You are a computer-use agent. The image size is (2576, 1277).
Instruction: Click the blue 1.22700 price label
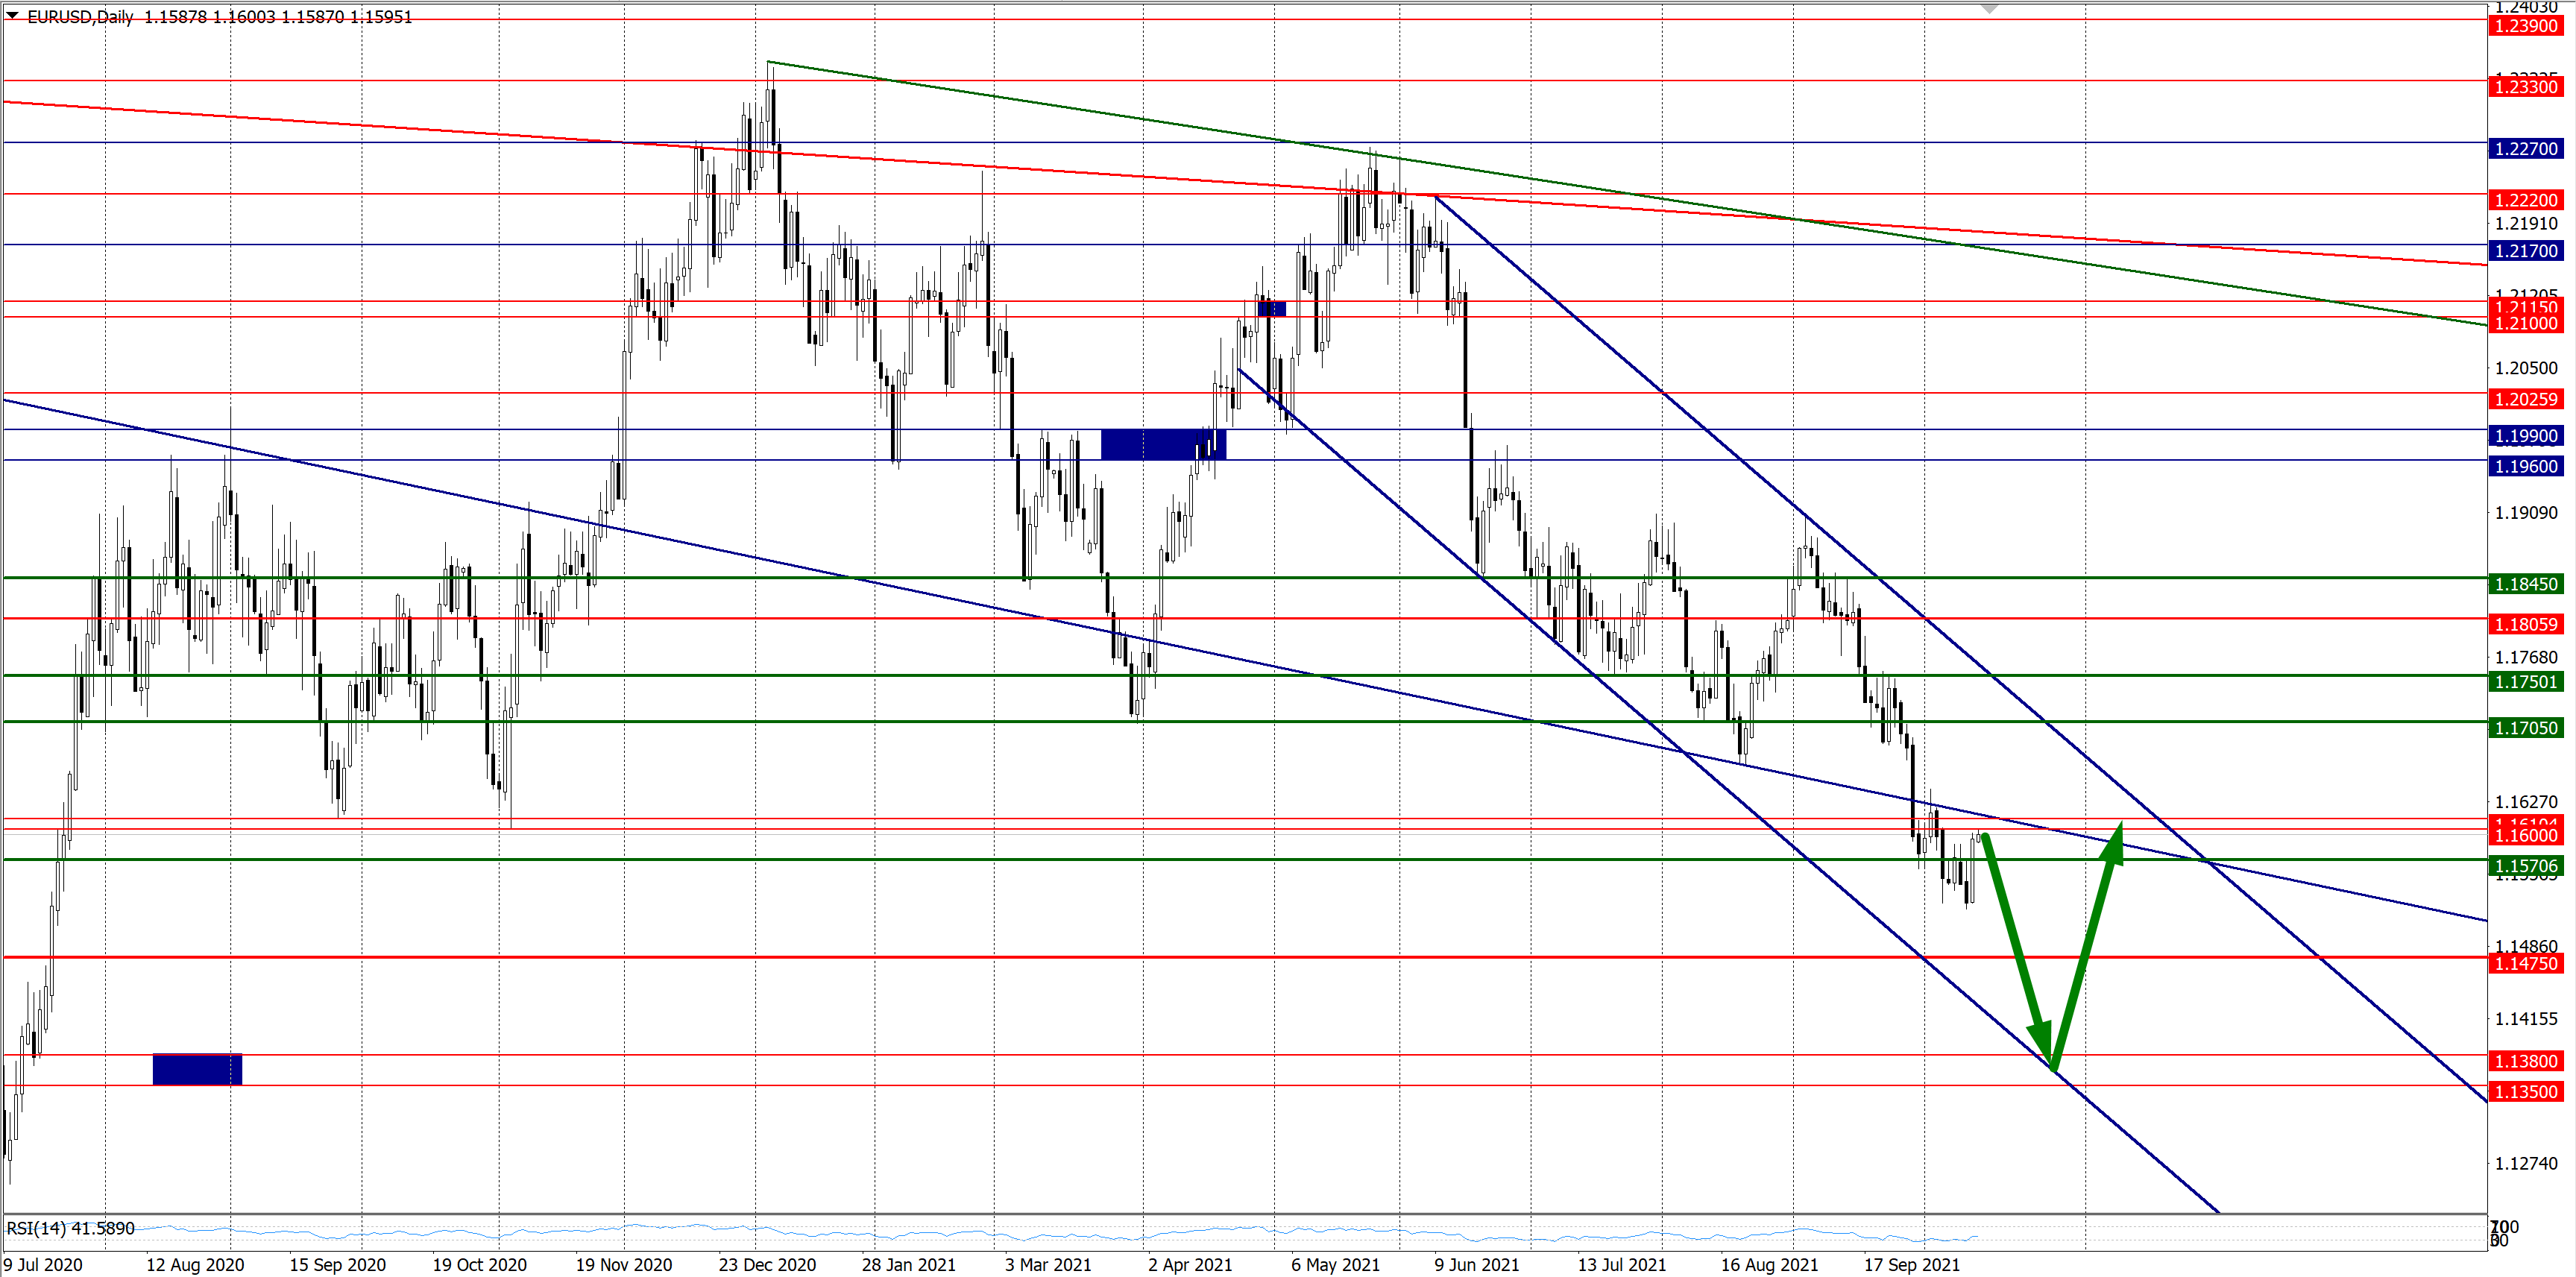pos(2525,149)
